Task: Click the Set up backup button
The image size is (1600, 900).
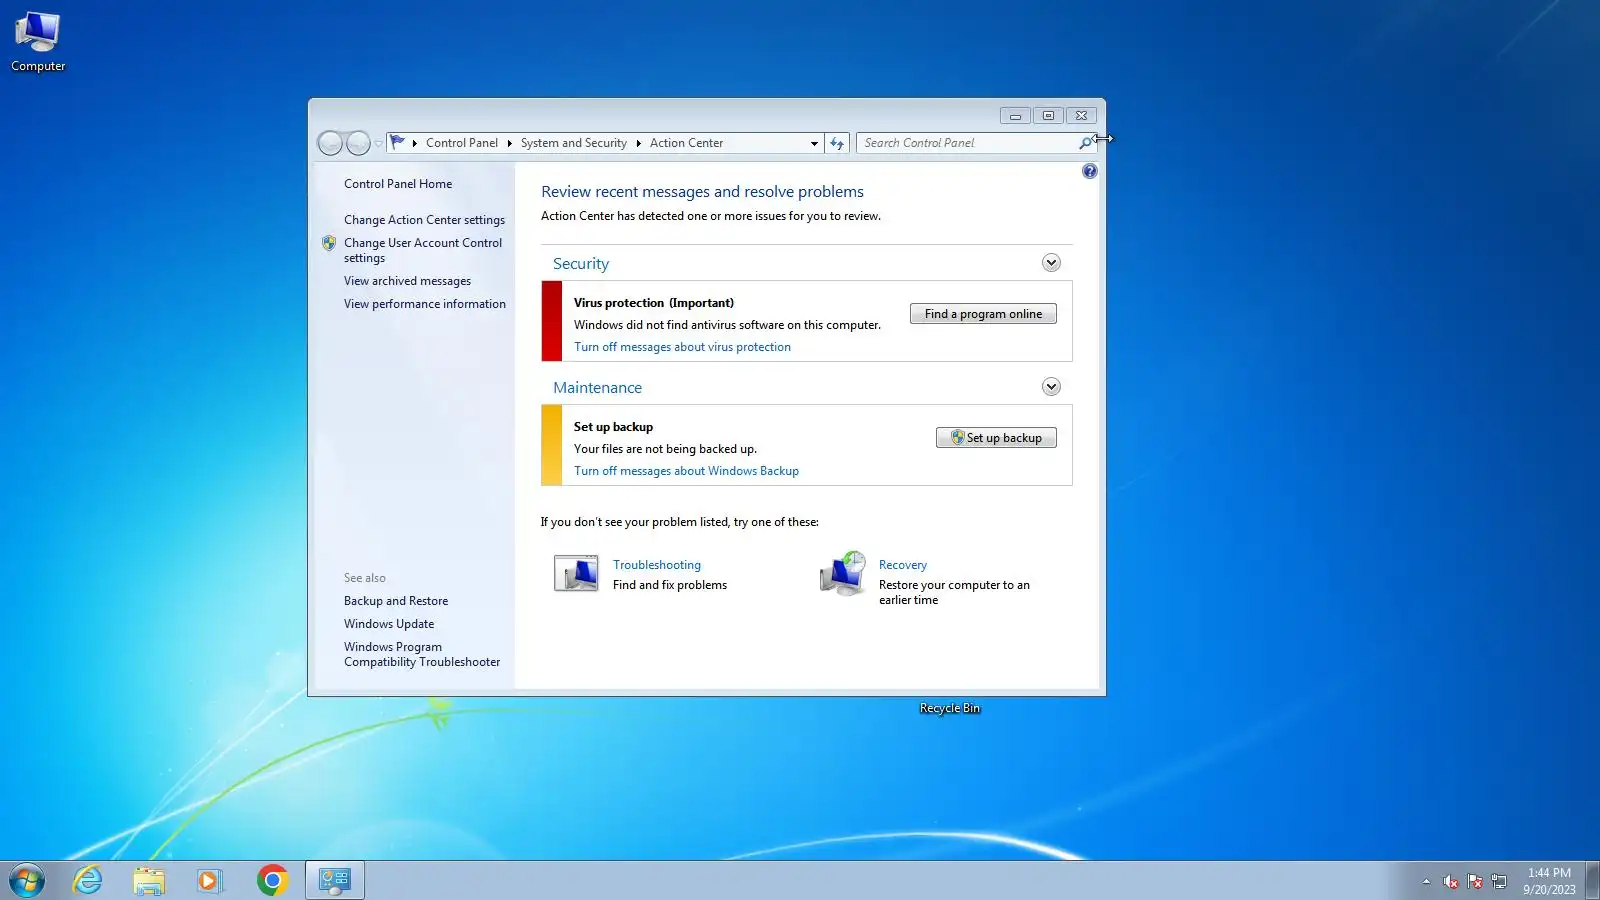Action: [996, 438]
